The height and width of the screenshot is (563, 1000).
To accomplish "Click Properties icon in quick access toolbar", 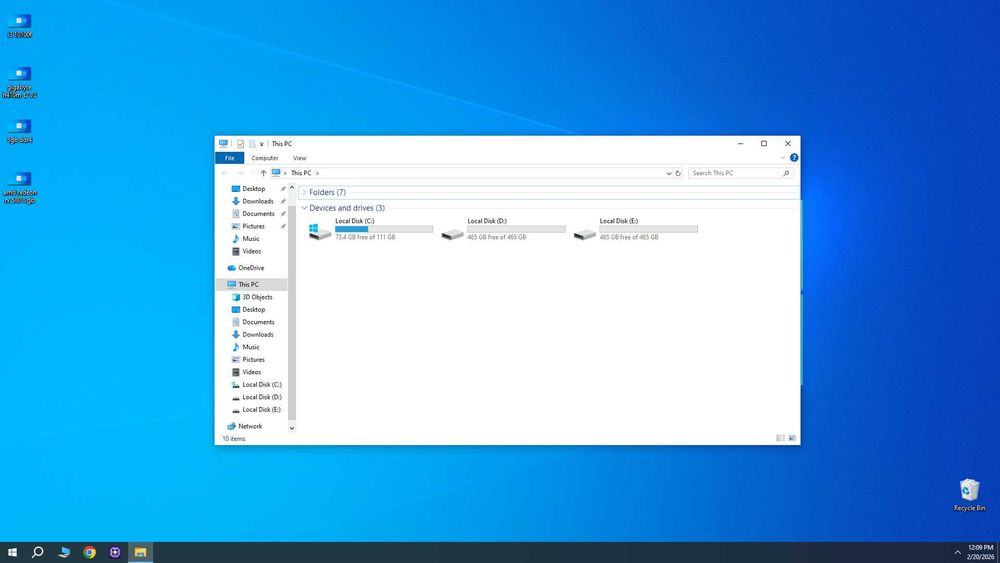I will click(x=240, y=144).
